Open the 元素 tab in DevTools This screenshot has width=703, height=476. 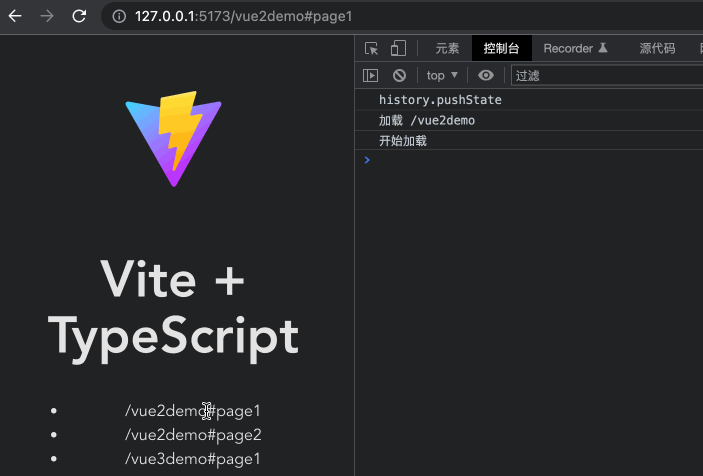pos(447,48)
